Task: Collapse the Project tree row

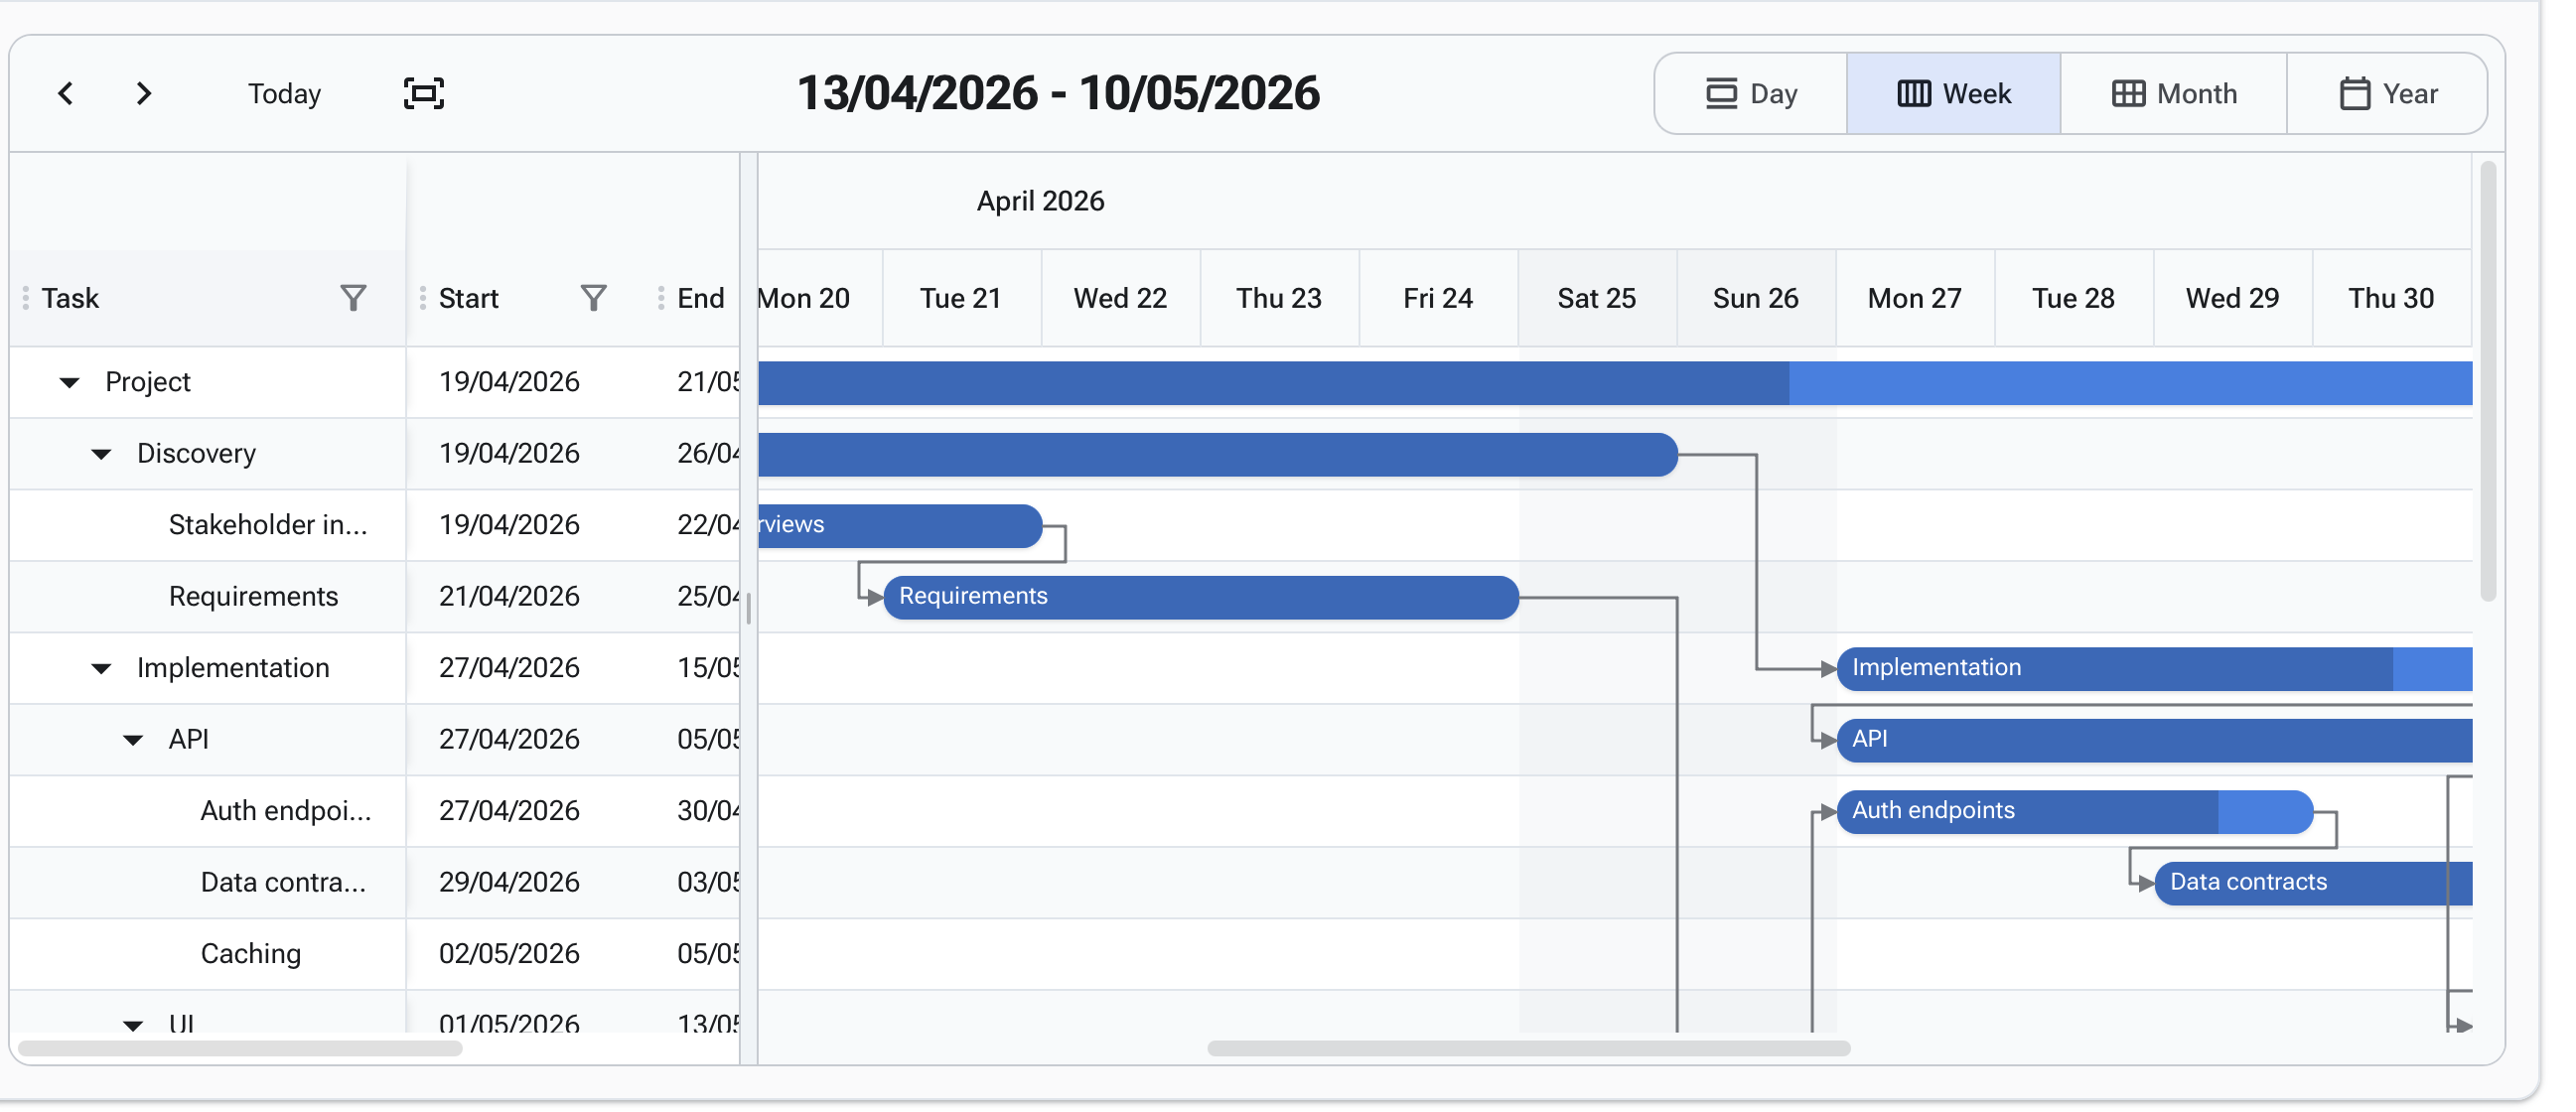Action: point(69,382)
